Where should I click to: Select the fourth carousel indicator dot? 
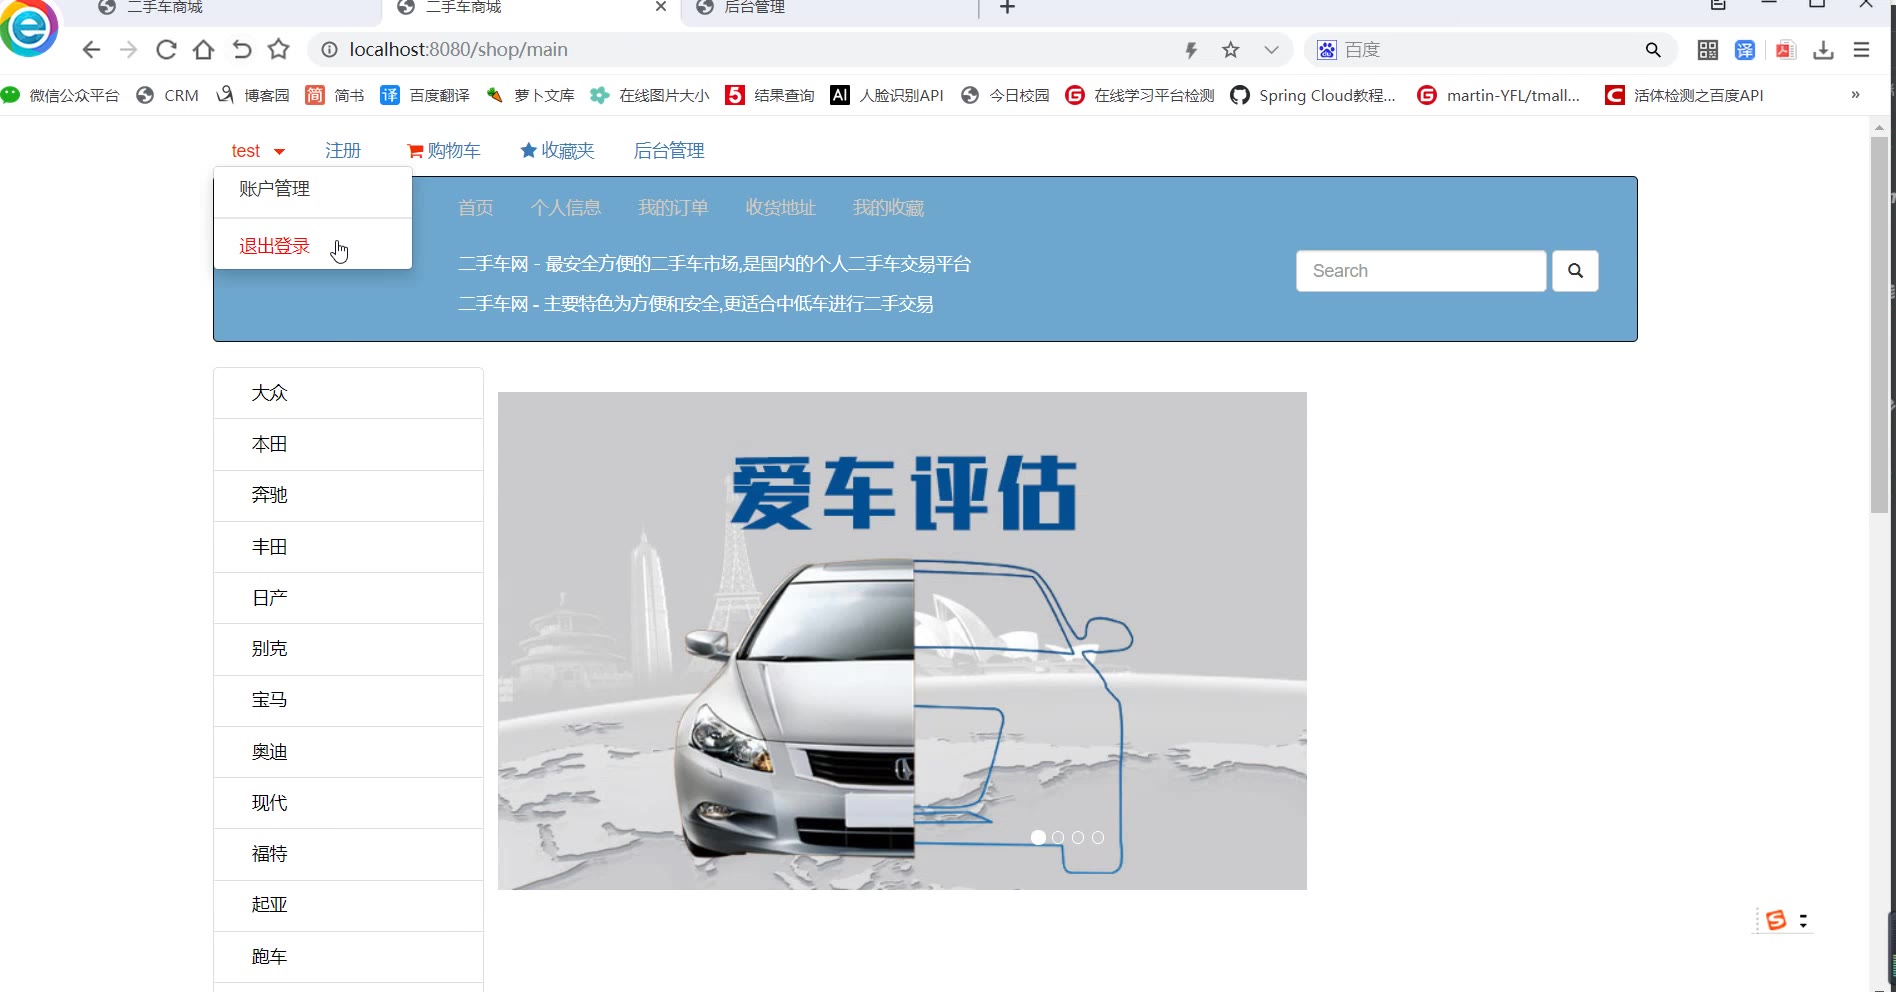[1098, 837]
